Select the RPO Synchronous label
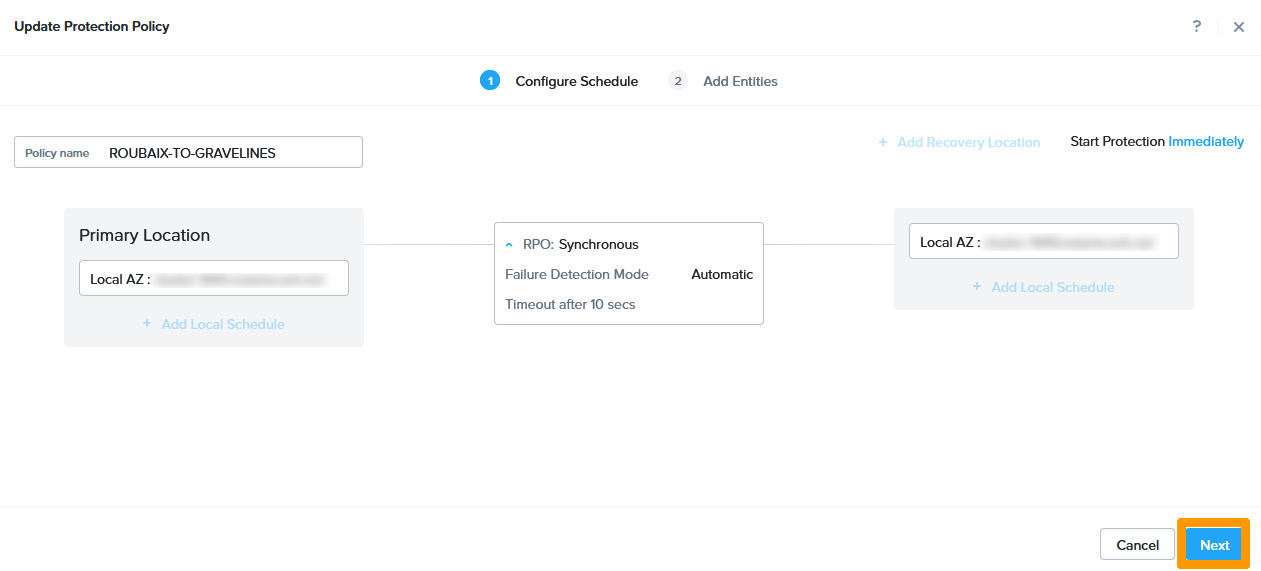1261x571 pixels. 597,244
